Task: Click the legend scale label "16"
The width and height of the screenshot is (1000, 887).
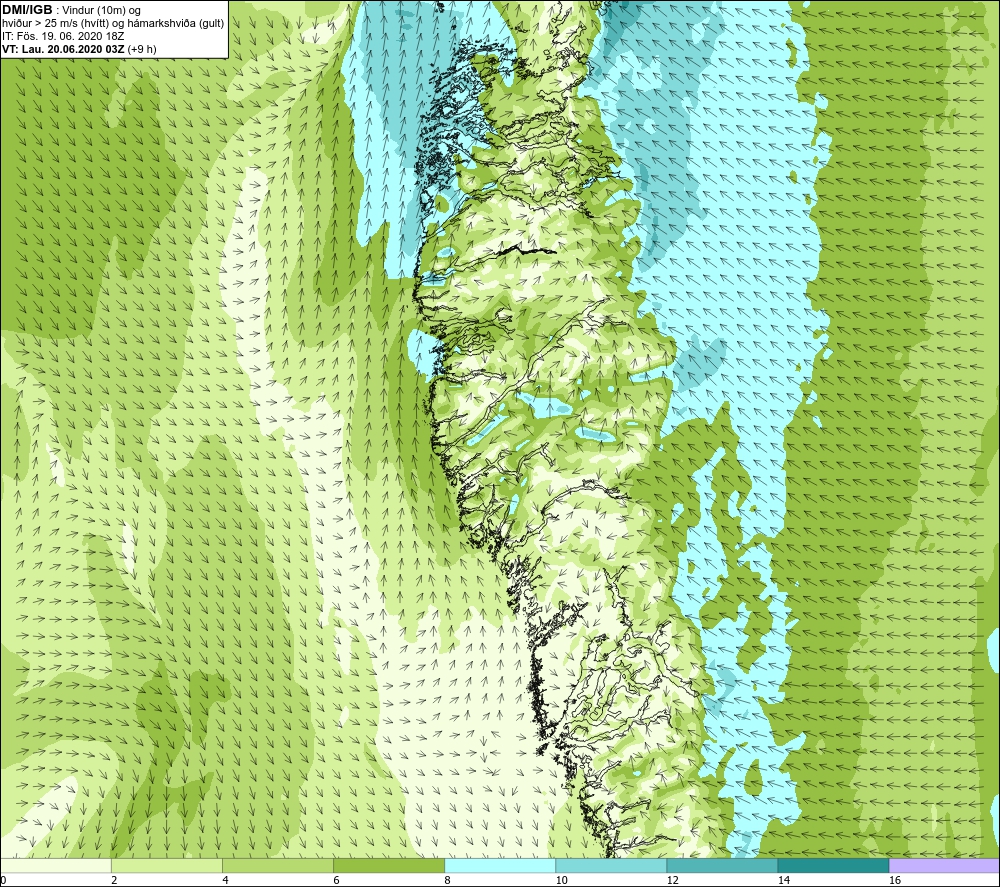Action: (895, 880)
